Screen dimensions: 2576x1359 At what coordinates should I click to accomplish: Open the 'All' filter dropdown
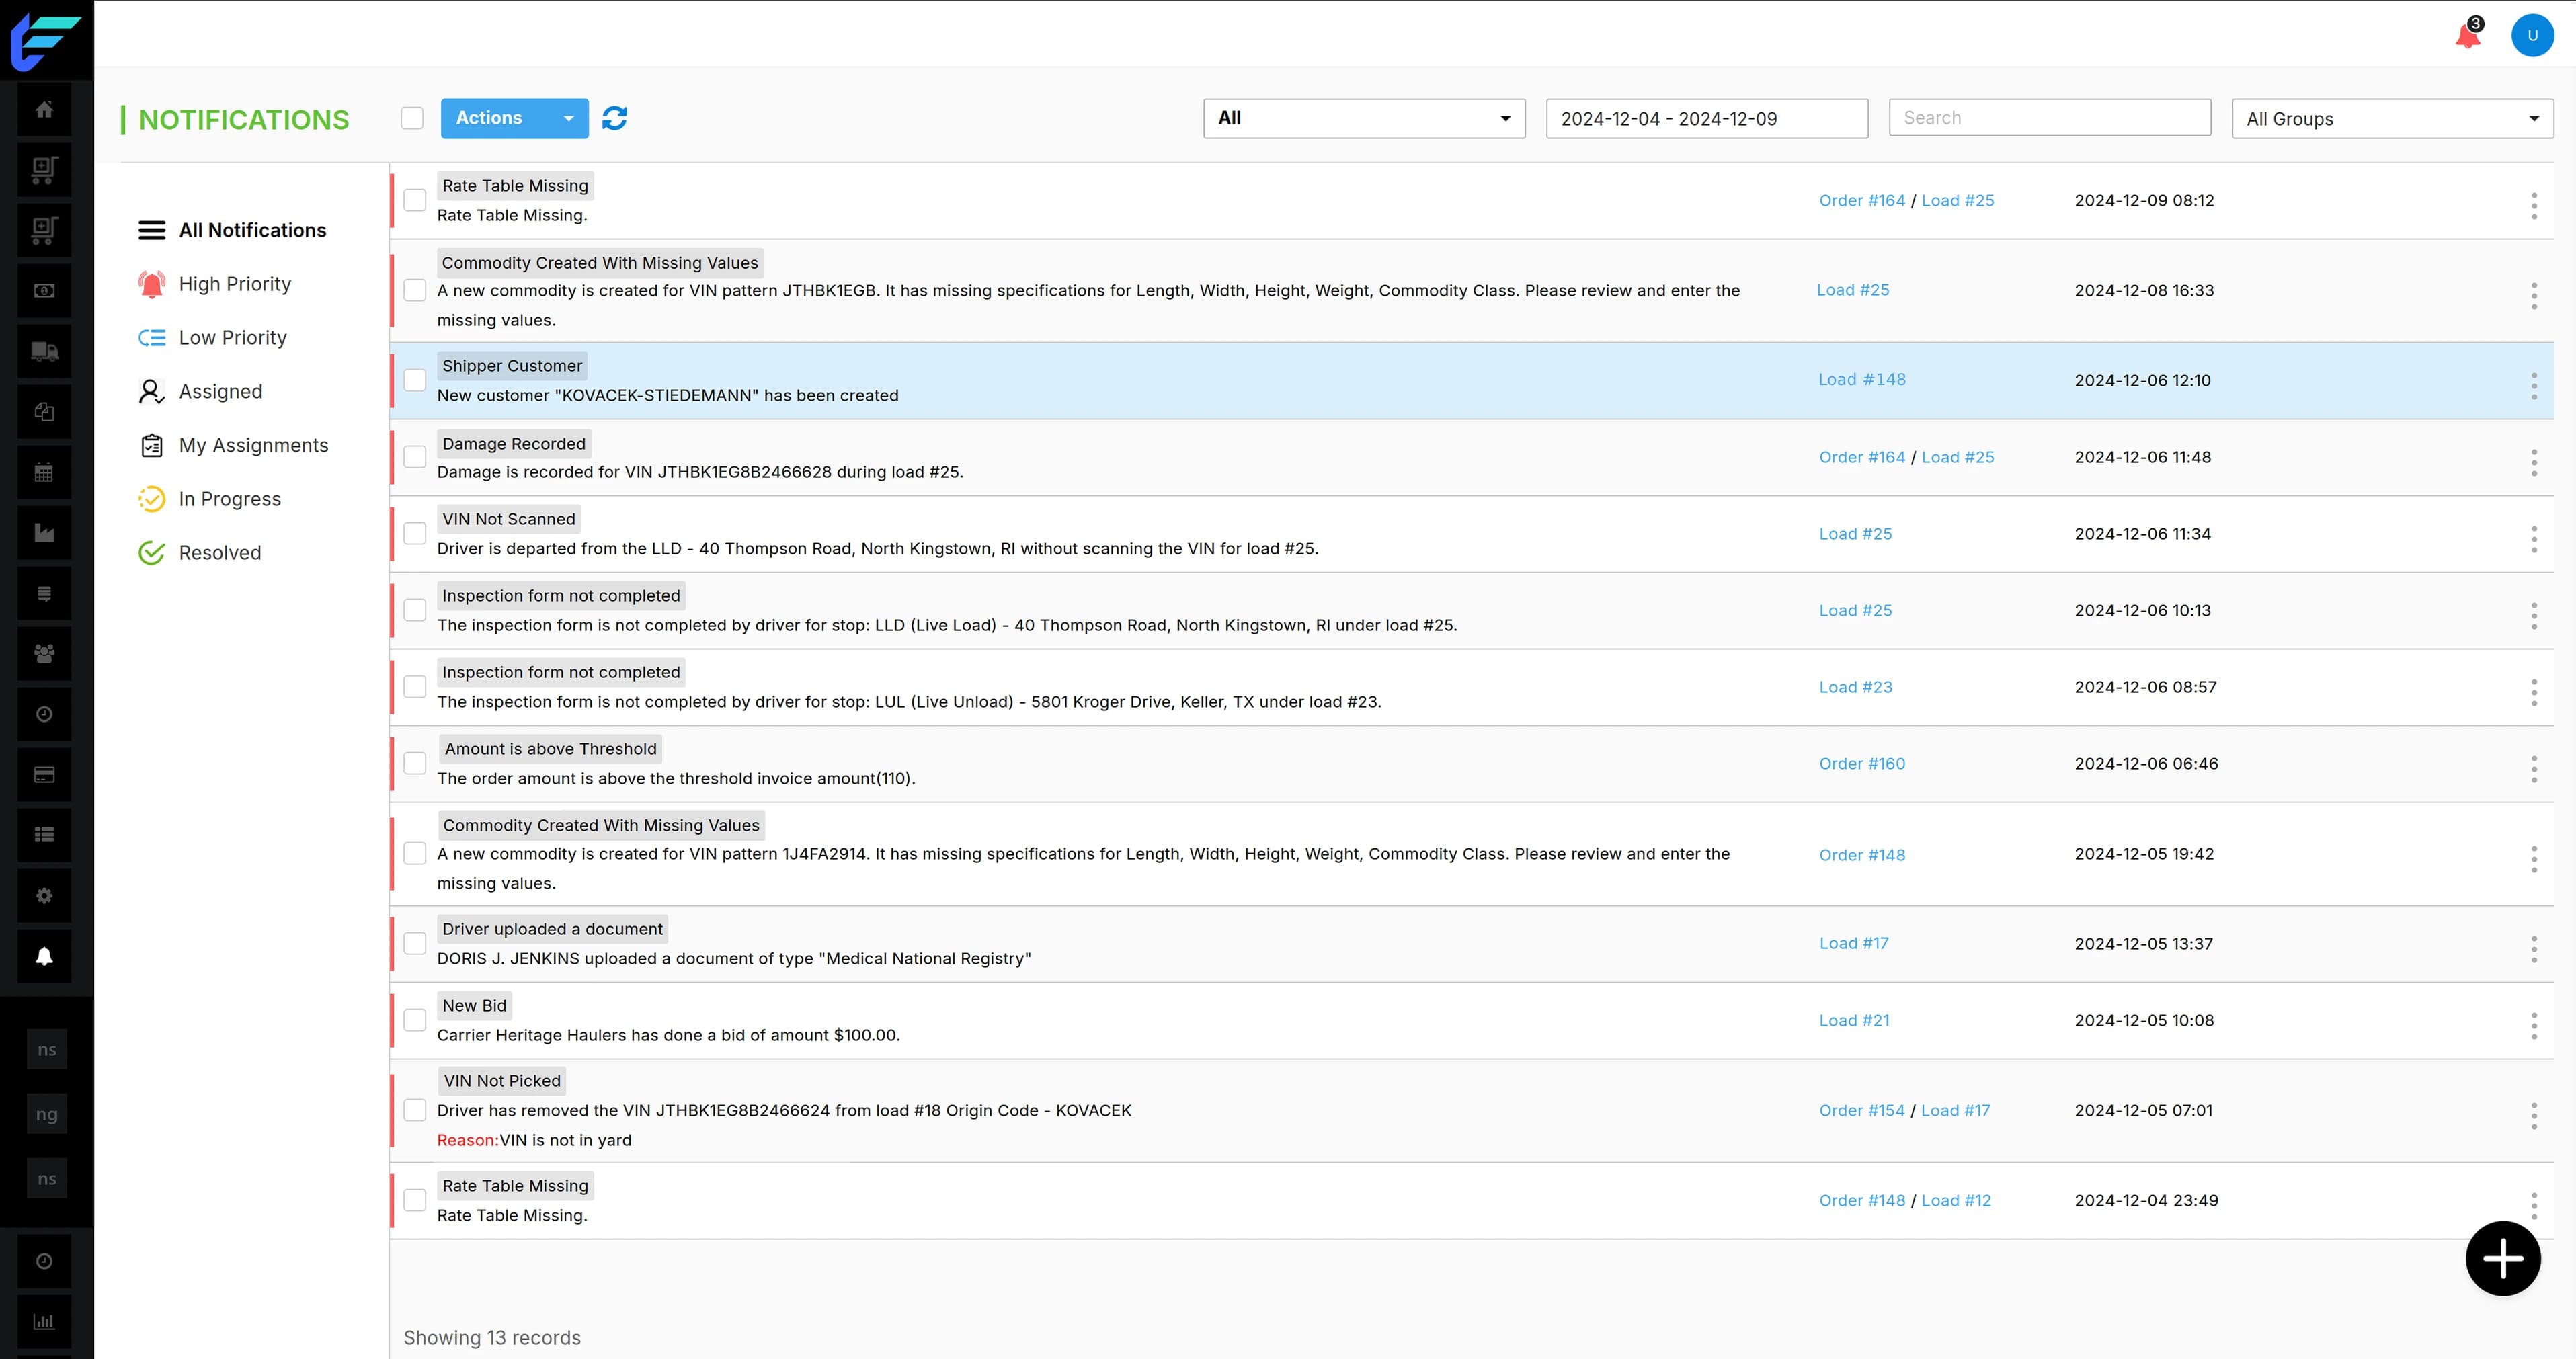point(1364,118)
